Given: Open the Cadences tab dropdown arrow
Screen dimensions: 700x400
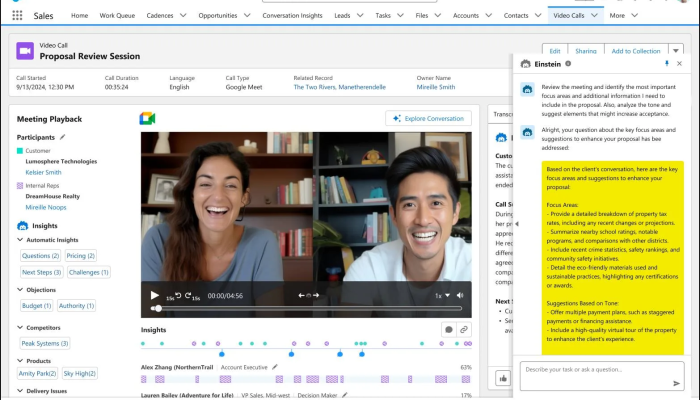Looking at the screenshot, I should pos(183,15).
